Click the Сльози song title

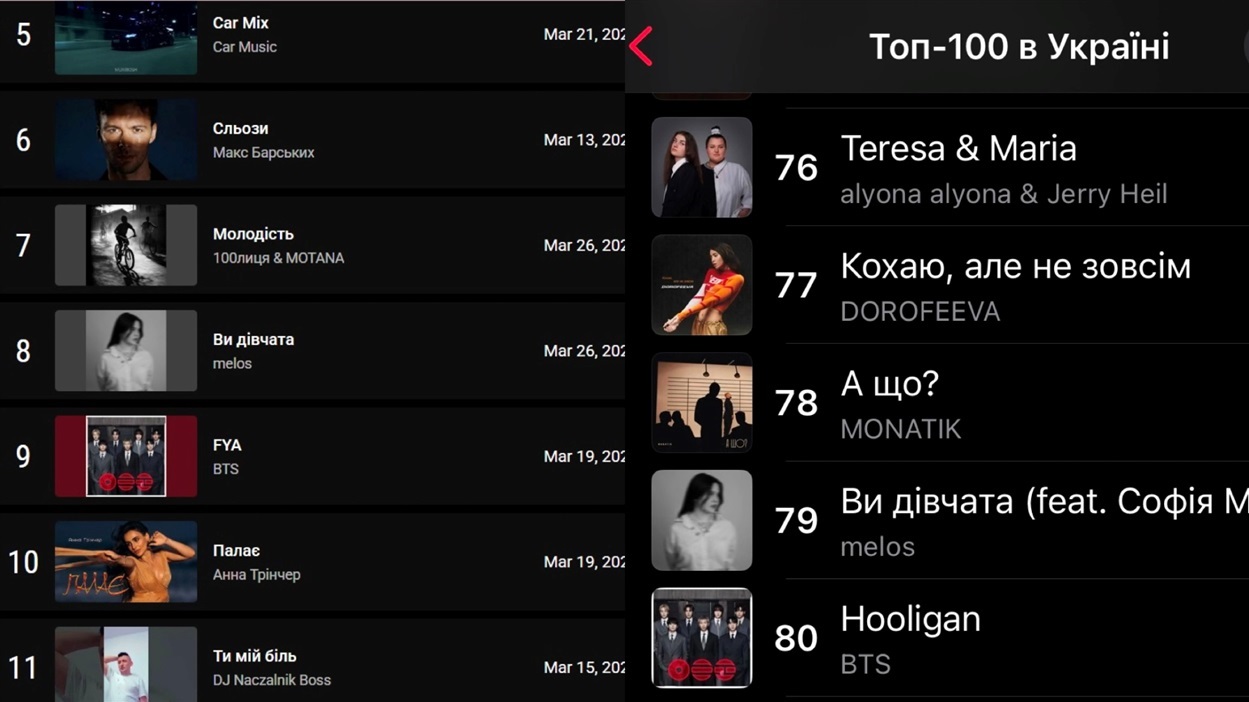coord(240,129)
